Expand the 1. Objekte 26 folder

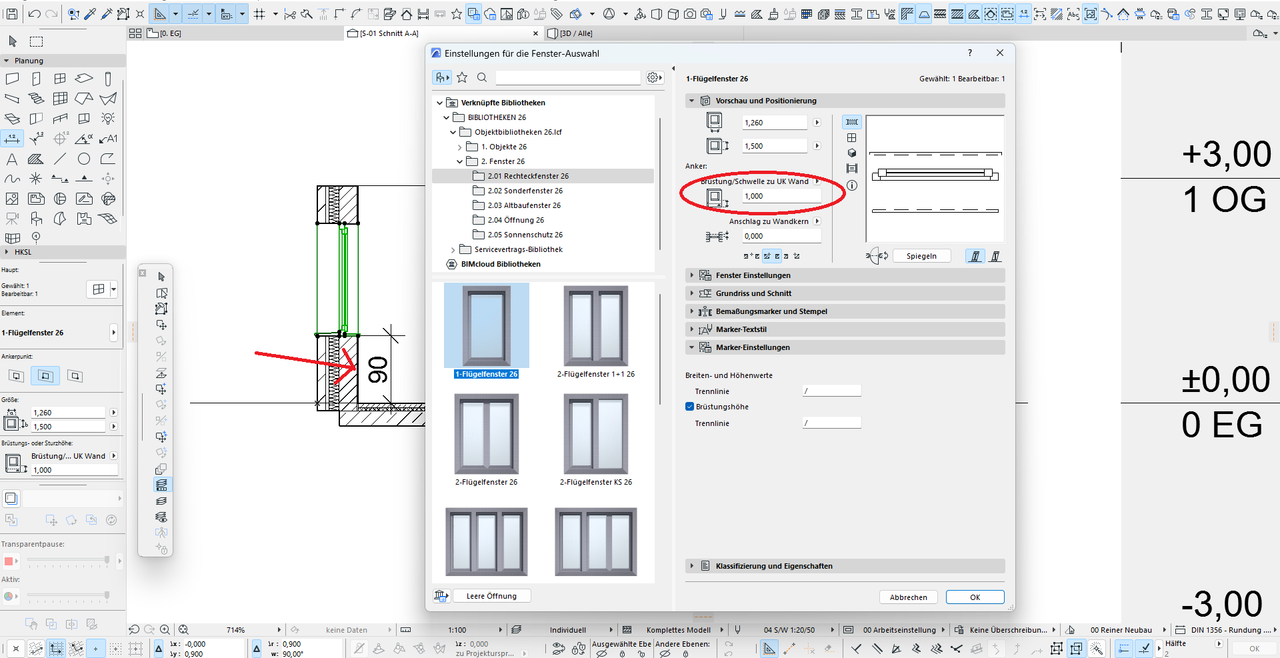459,146
